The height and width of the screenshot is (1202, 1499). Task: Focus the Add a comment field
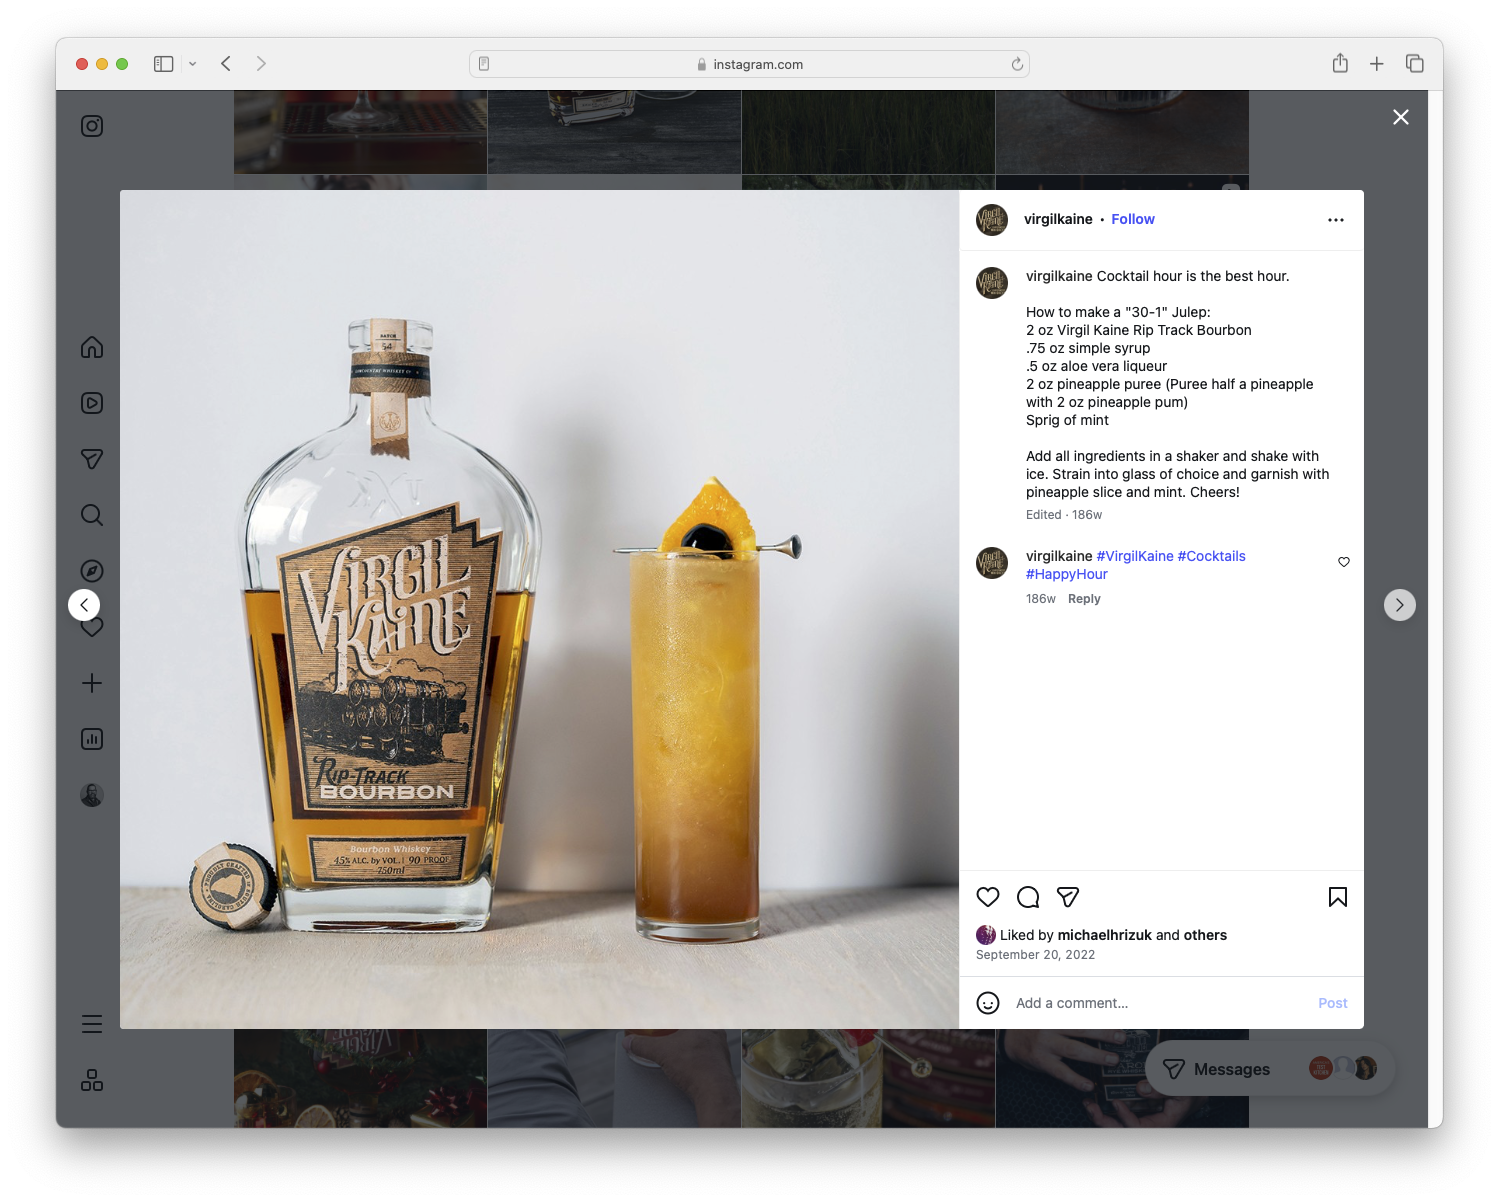point(1160,1003)
